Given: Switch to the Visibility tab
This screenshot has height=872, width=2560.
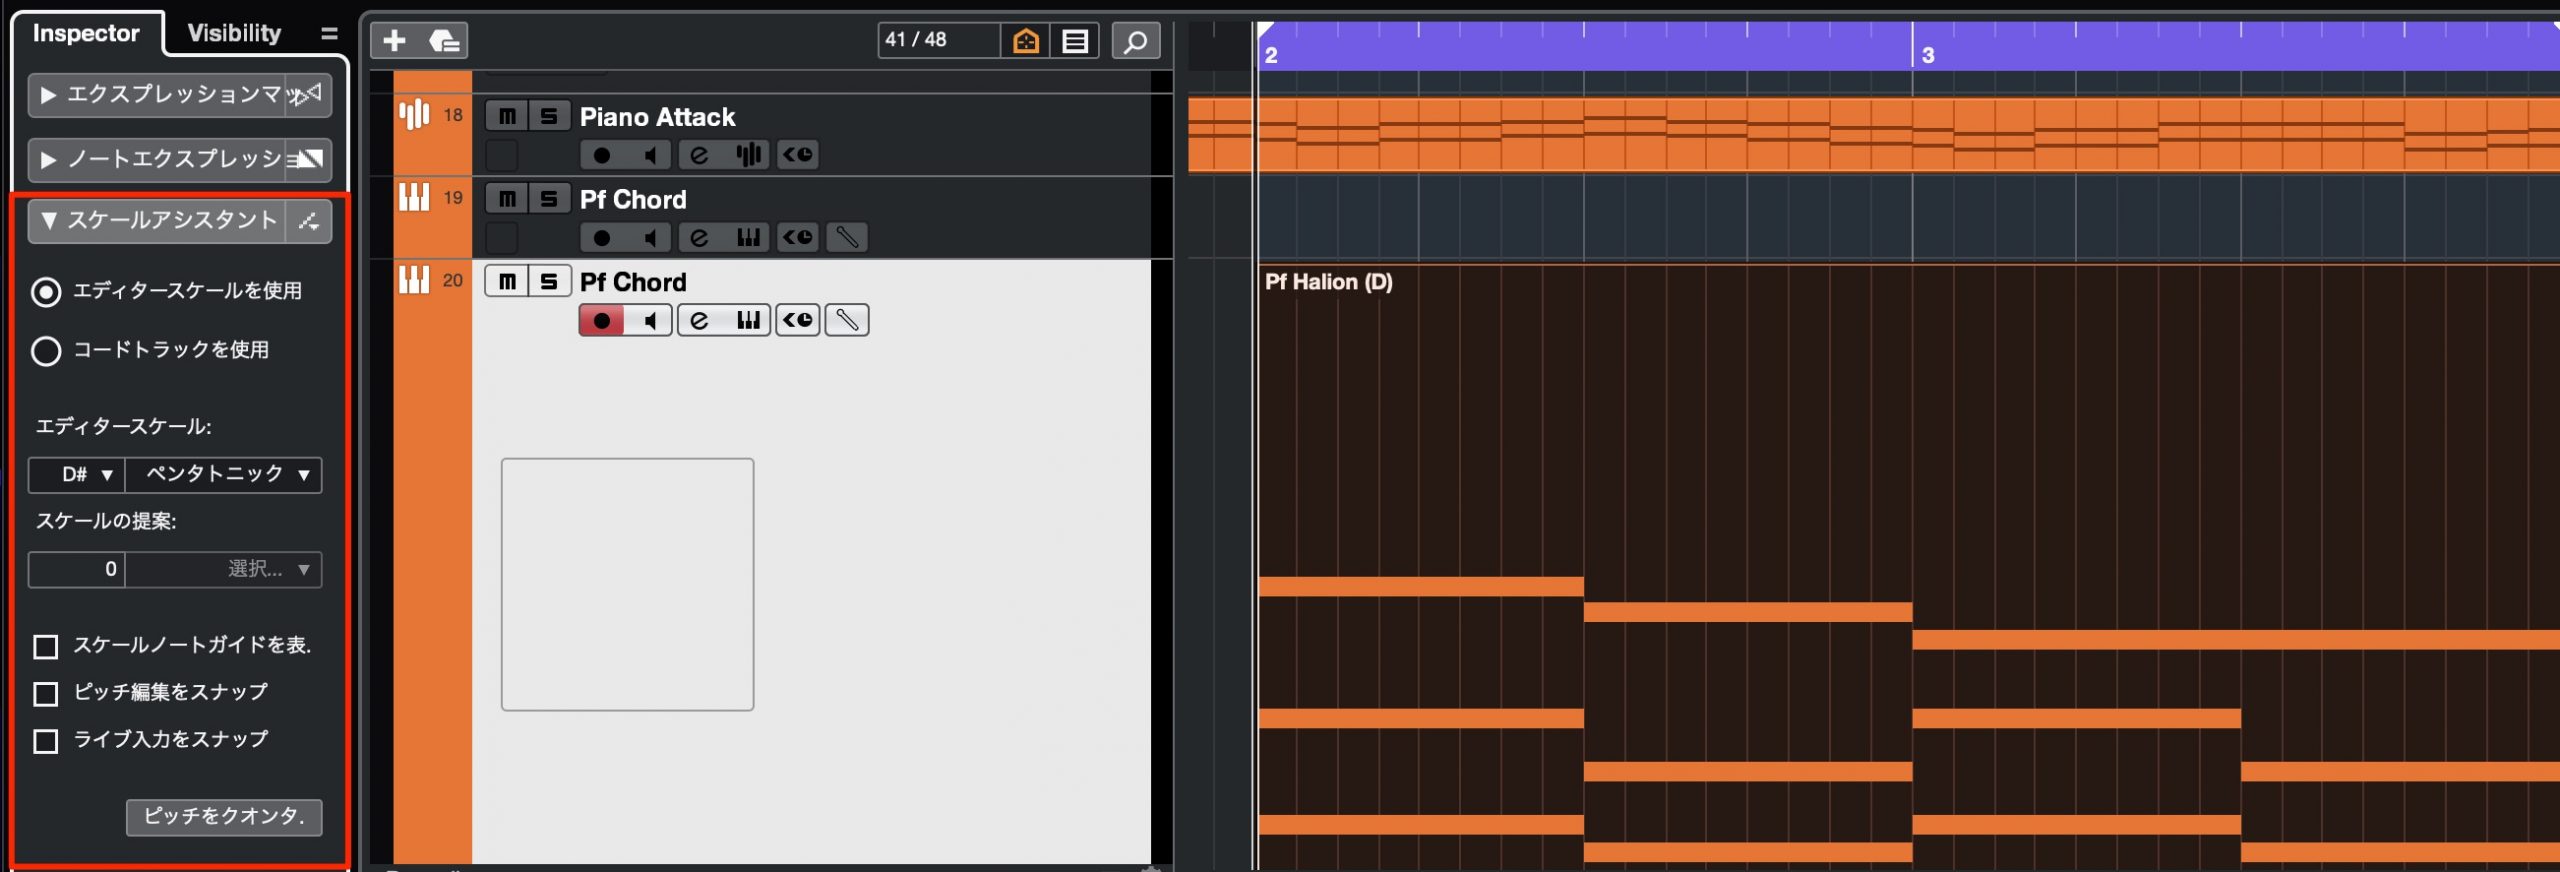Looking at the screenshot, I should pos(235,34).
